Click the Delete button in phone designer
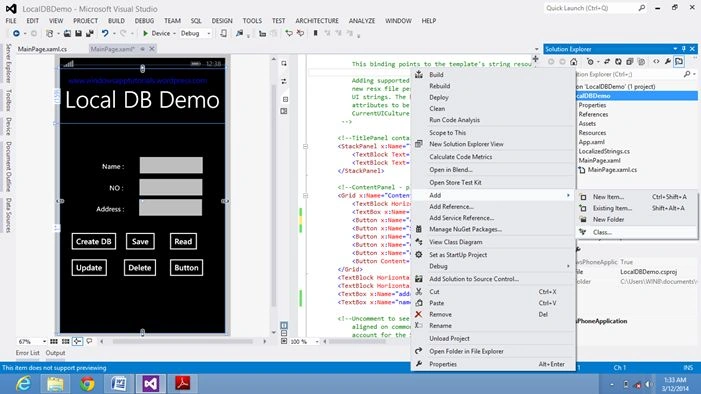 tap(140, 268)
